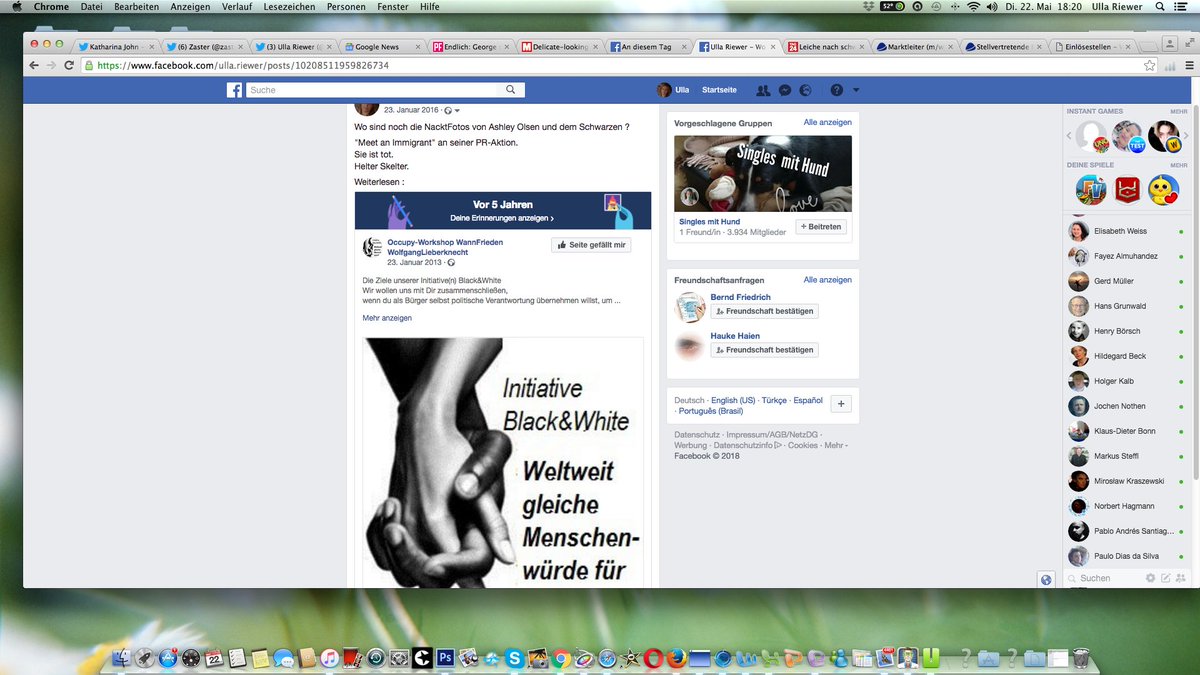Show previous instant games arrow
Image resolution: width=1200 pixels, height=675 pixels.
1069,135
